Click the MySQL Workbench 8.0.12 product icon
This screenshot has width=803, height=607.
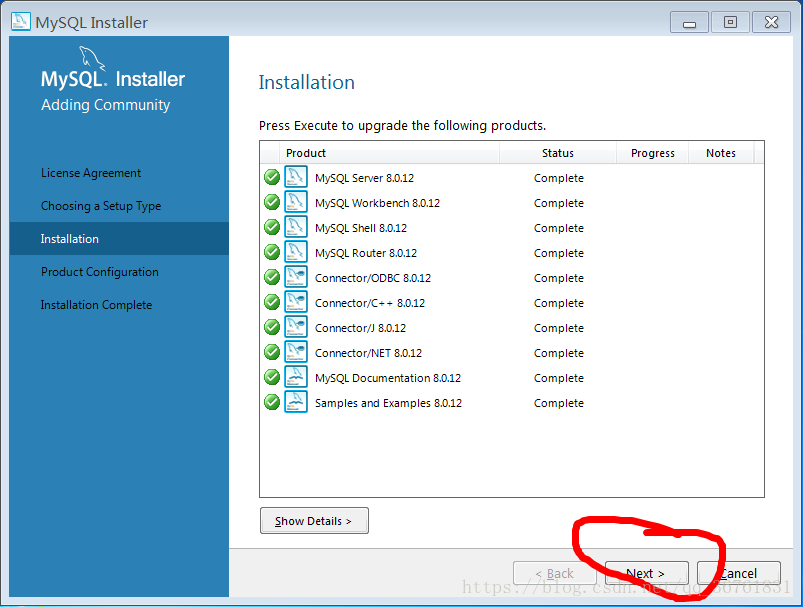pos(296,202)
